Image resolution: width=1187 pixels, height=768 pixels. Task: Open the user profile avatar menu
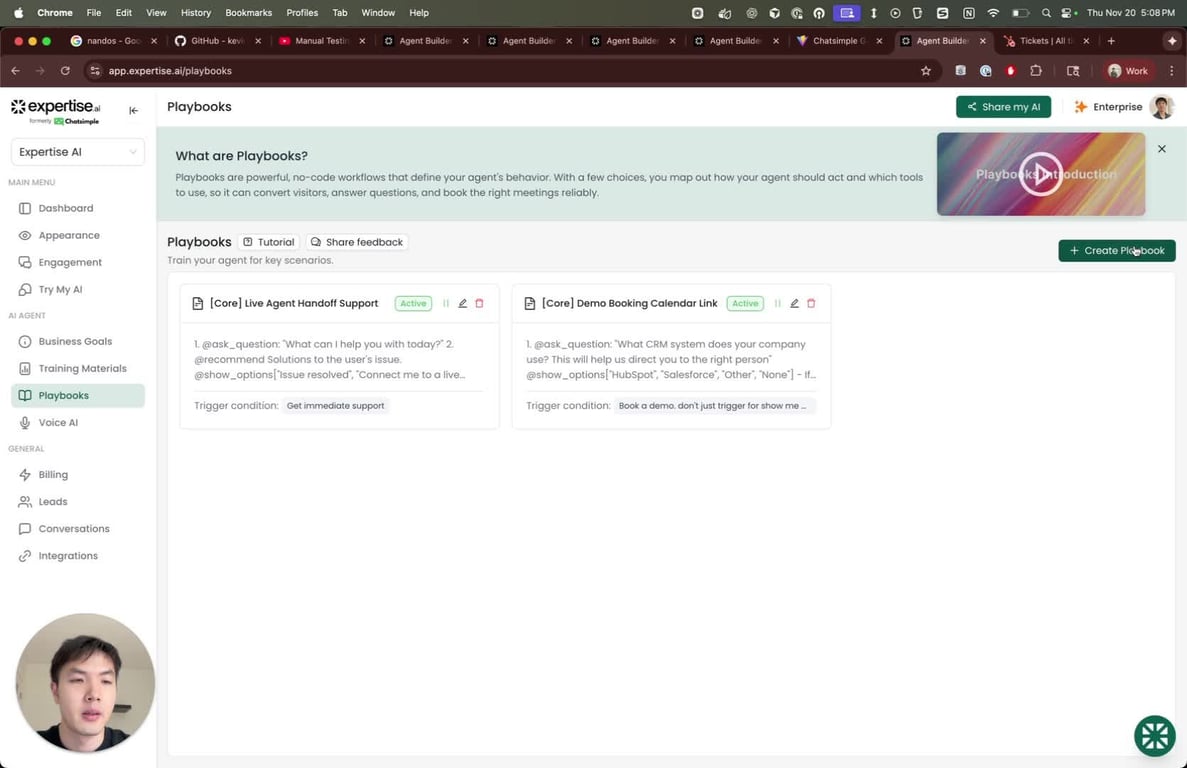coord(1161,107)
